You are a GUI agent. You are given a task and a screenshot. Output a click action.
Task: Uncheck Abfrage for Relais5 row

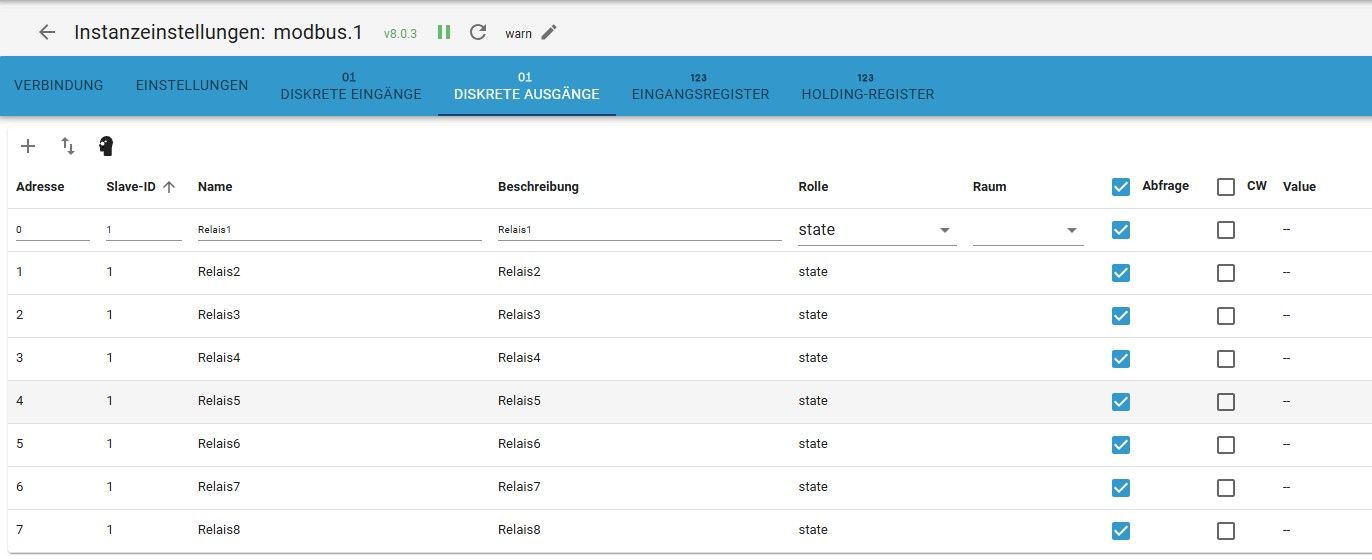click(1121, 401)
